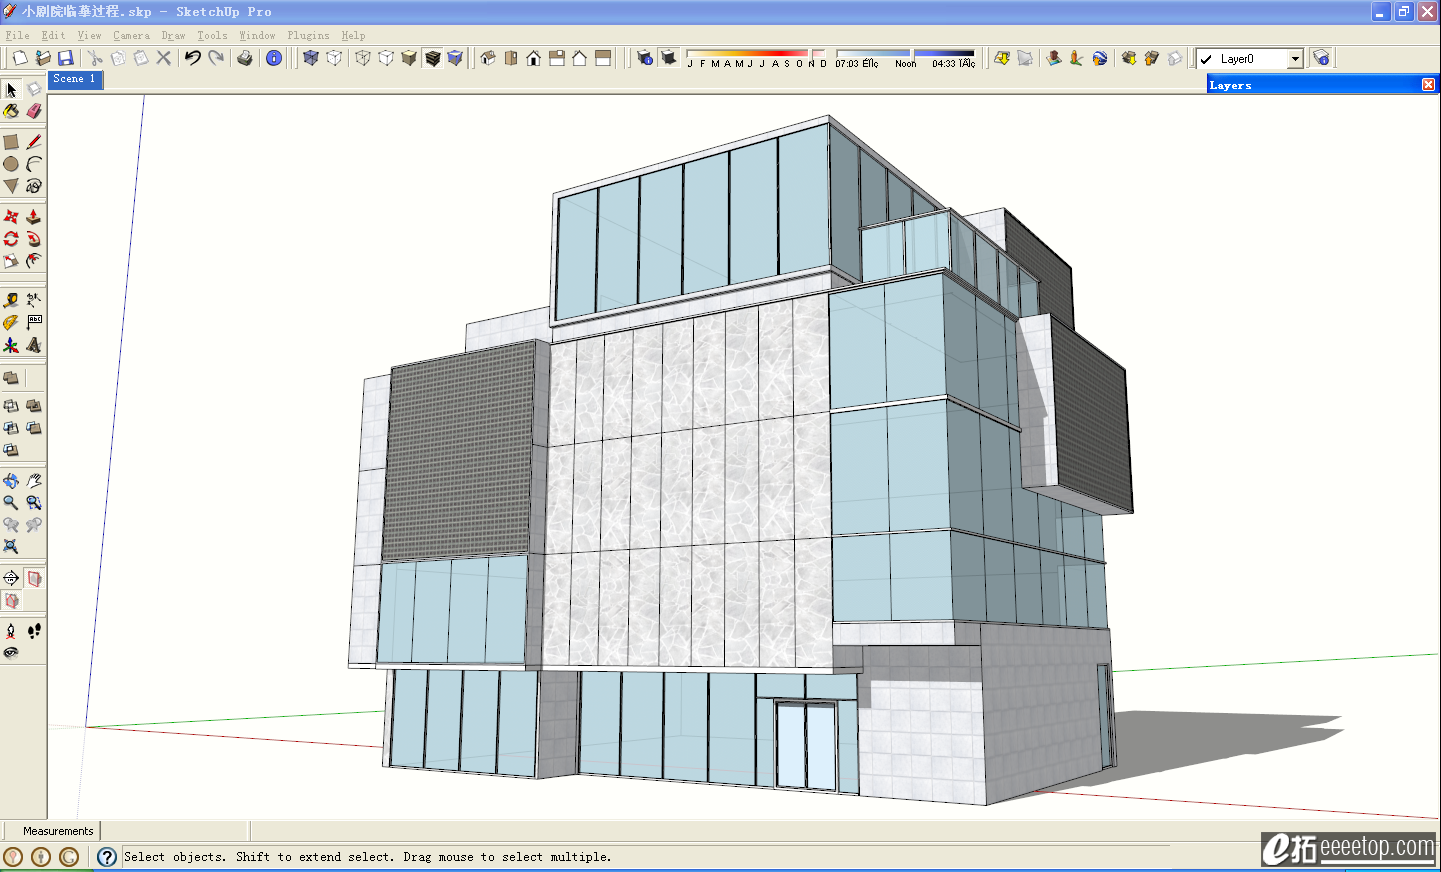Open the View menu
Viewport: 1441px width, 872px height.
click(x=89, y=35)
